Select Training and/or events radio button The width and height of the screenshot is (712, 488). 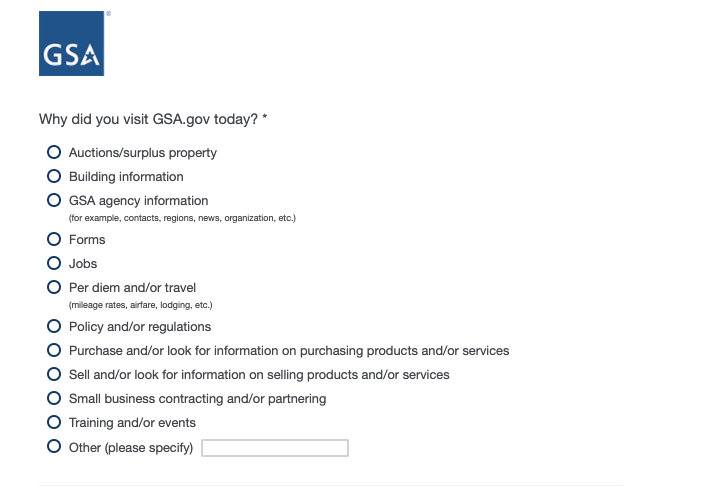point(54,423)
